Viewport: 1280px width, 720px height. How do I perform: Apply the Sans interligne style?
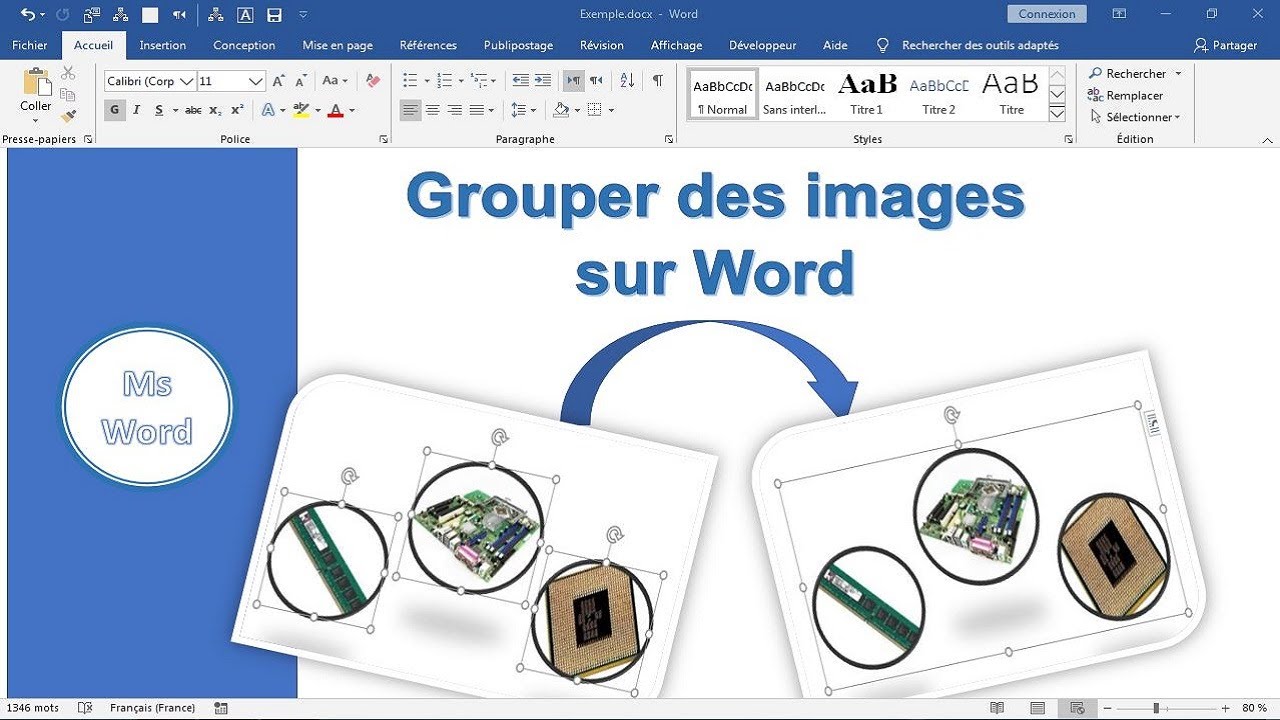[794, 95]
